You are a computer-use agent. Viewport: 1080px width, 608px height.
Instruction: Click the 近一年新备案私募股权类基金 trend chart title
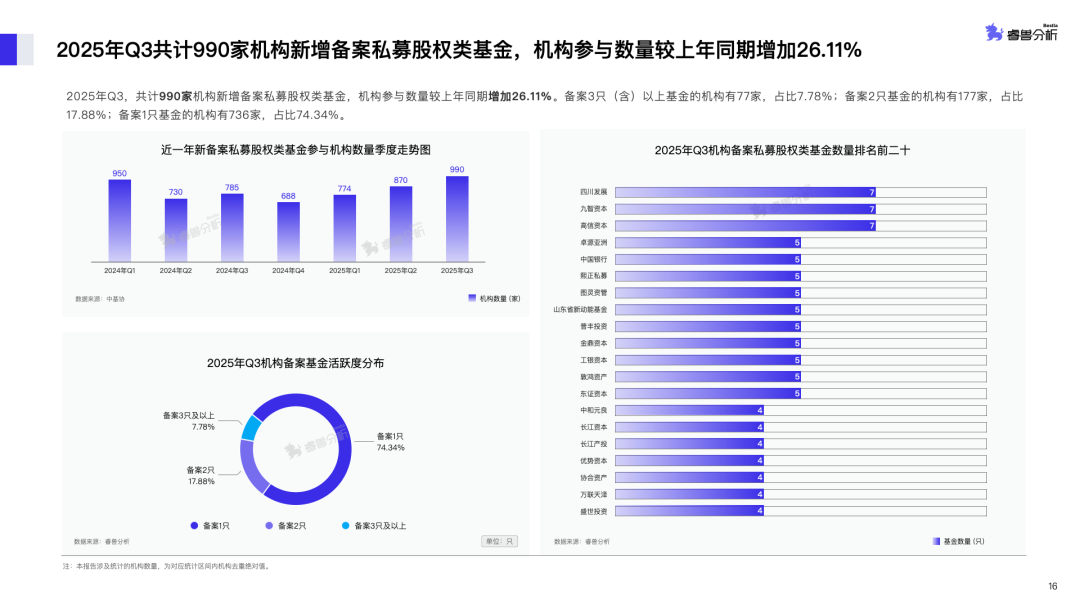(x=295, y=149)
